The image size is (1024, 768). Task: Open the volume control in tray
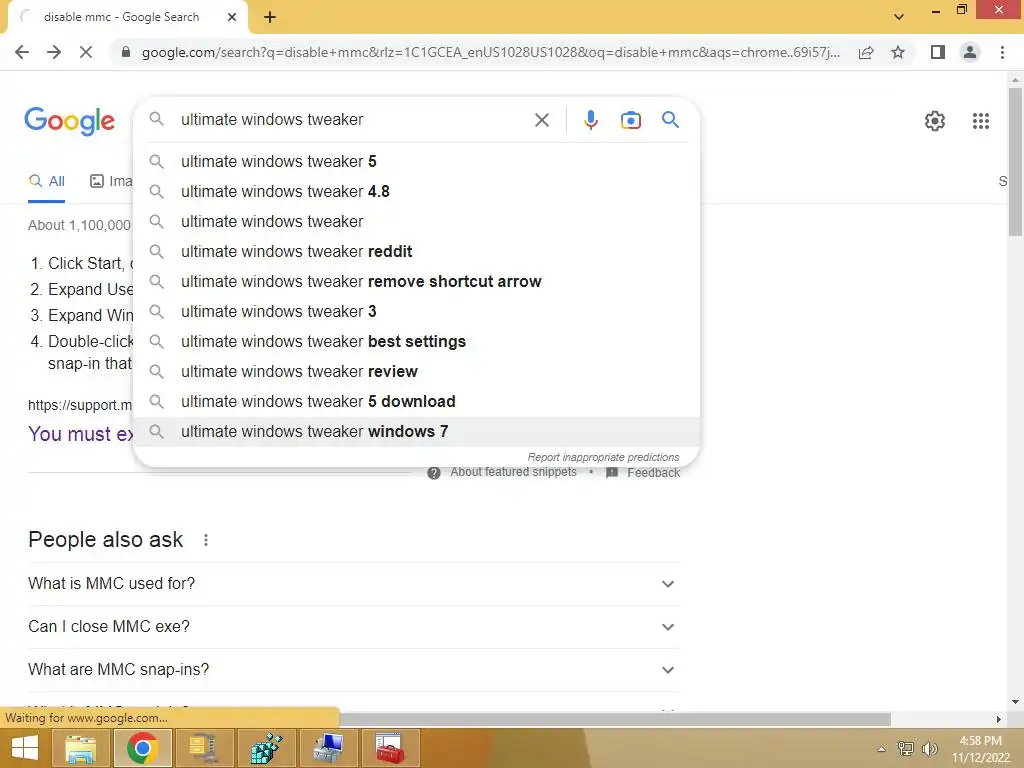[929, 749]
